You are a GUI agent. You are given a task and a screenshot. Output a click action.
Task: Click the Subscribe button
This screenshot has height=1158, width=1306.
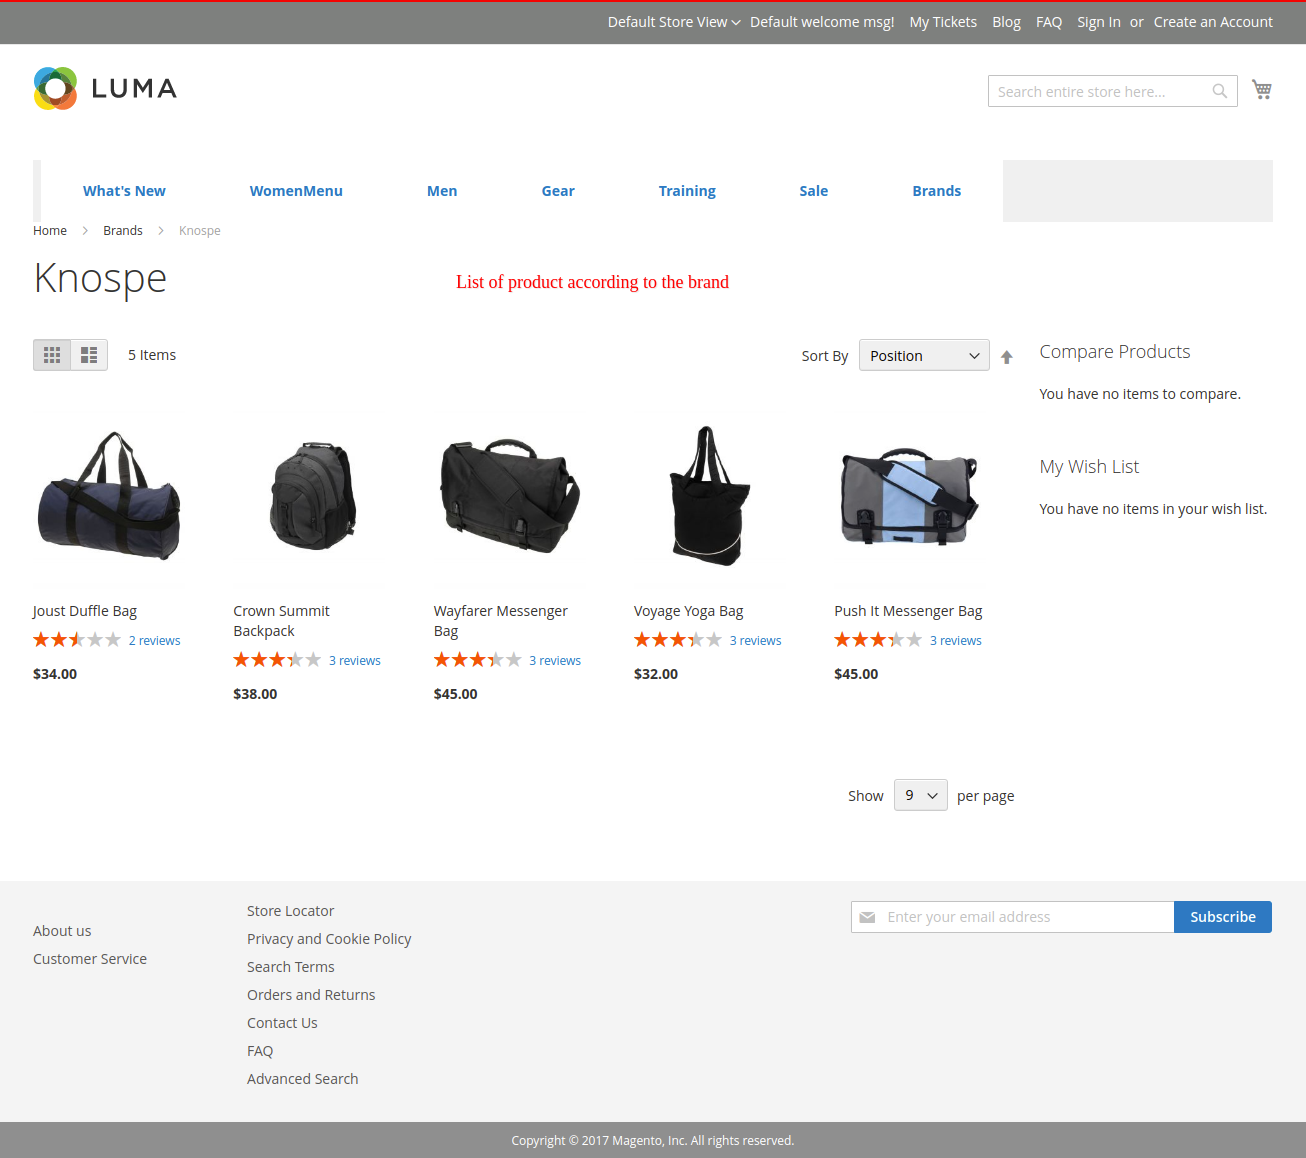1222,917
